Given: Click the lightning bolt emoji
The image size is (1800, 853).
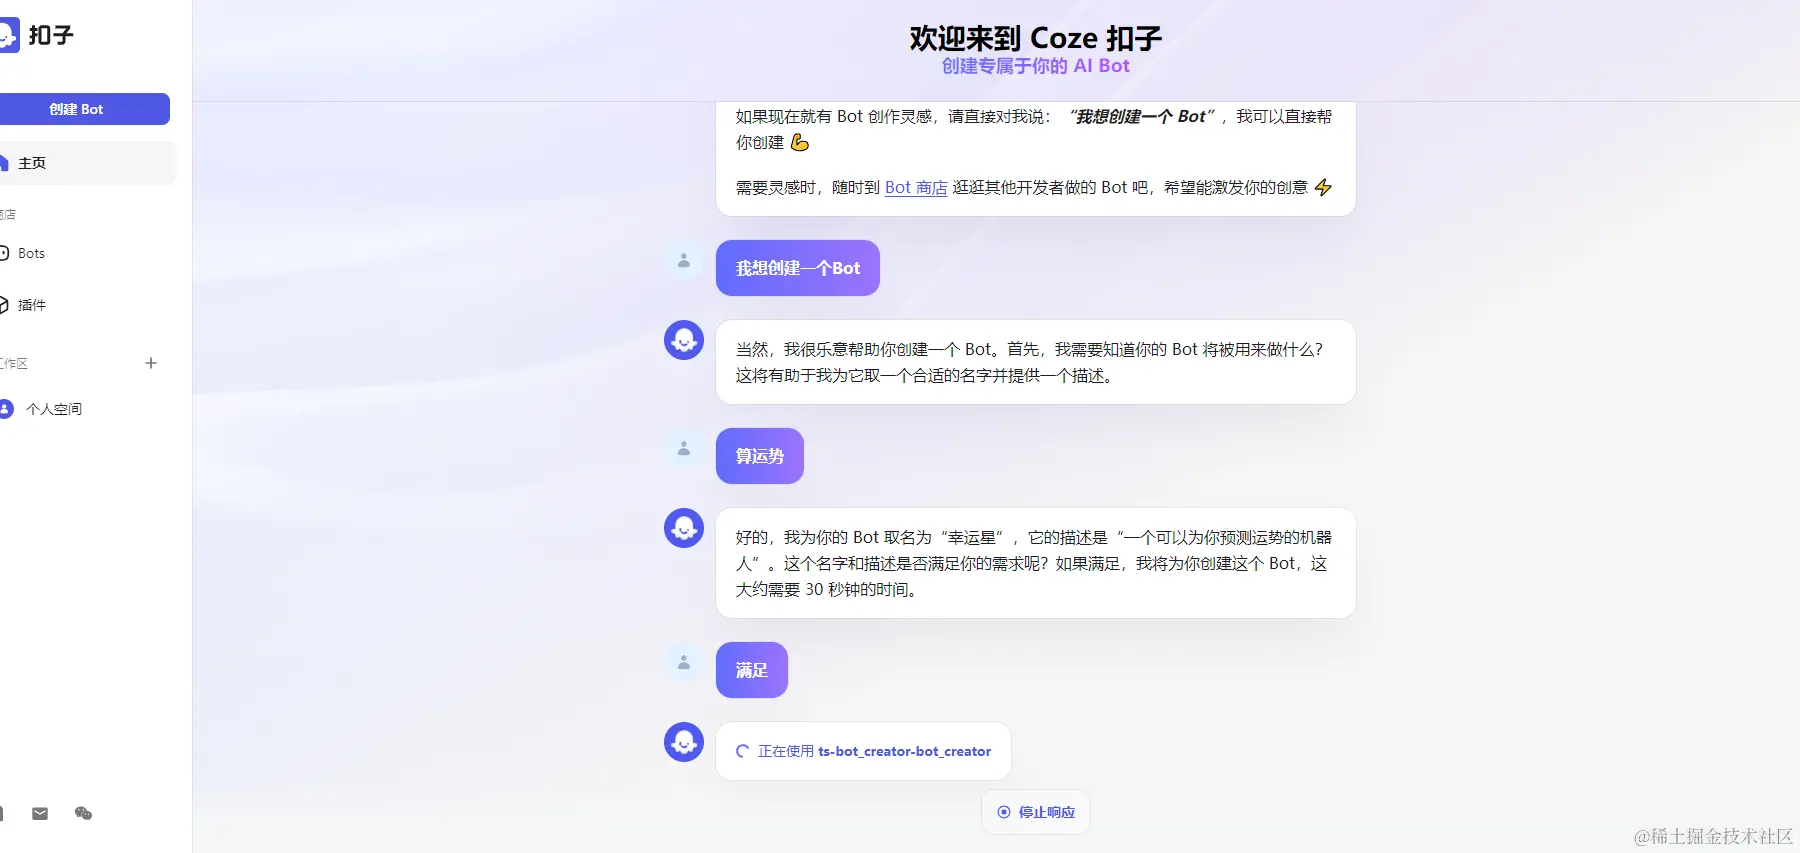Looking at the screenshot, I should [1323, 187].
